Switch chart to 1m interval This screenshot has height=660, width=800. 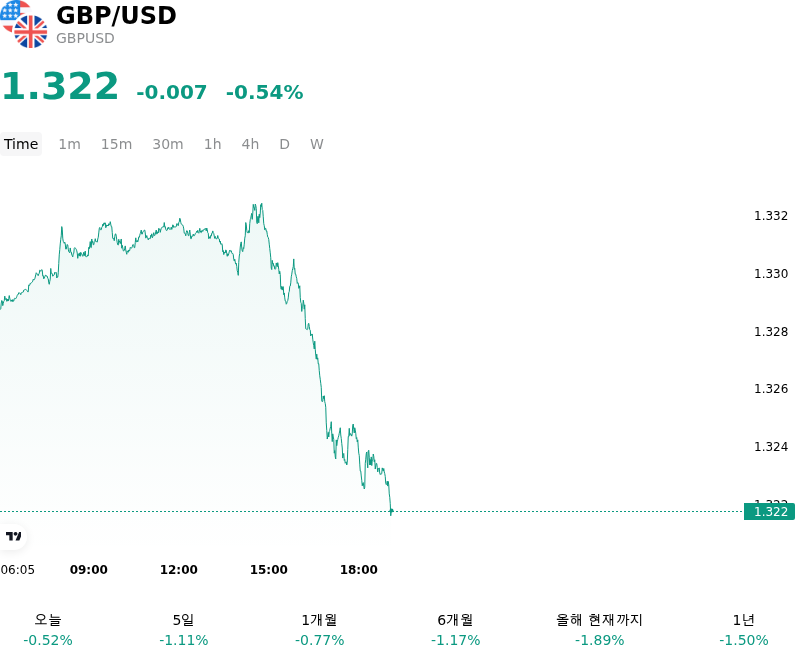click(69, 144)
